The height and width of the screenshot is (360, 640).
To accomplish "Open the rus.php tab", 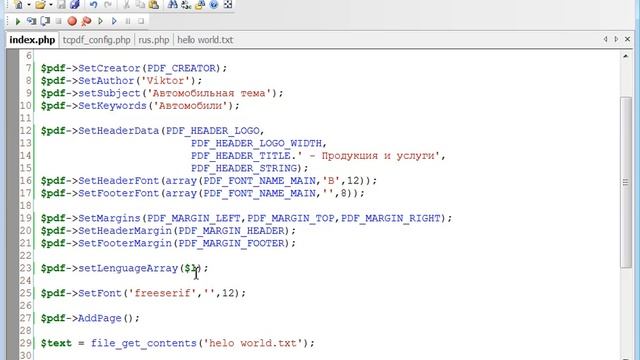I will coord(153,40).
